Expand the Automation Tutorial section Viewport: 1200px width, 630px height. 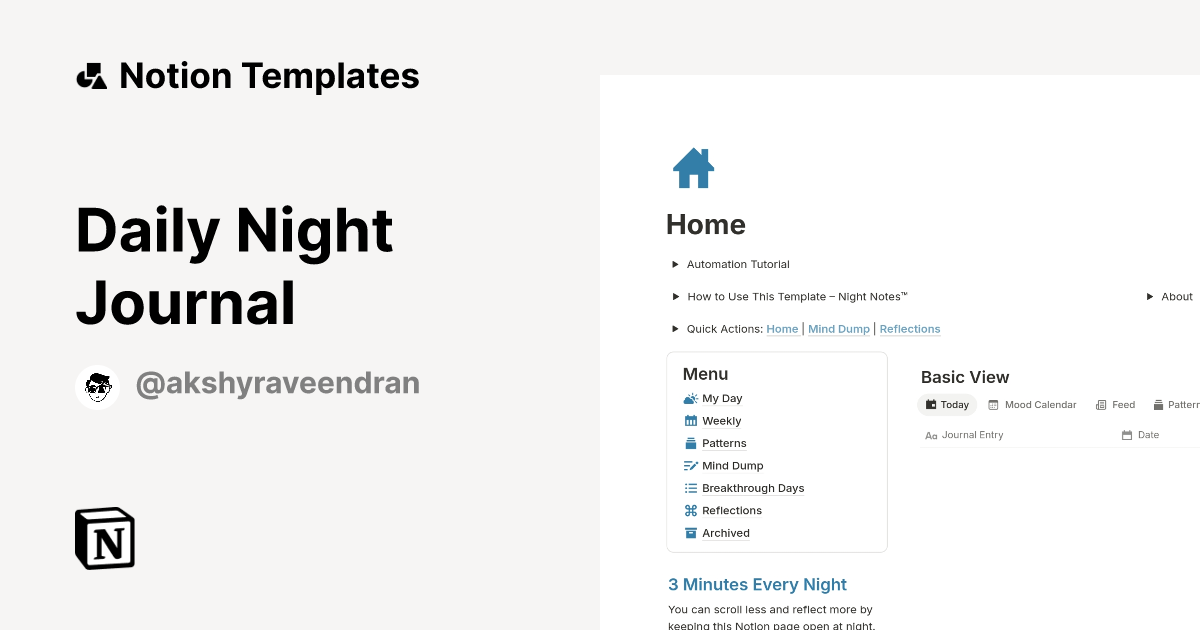pos(676,264)
